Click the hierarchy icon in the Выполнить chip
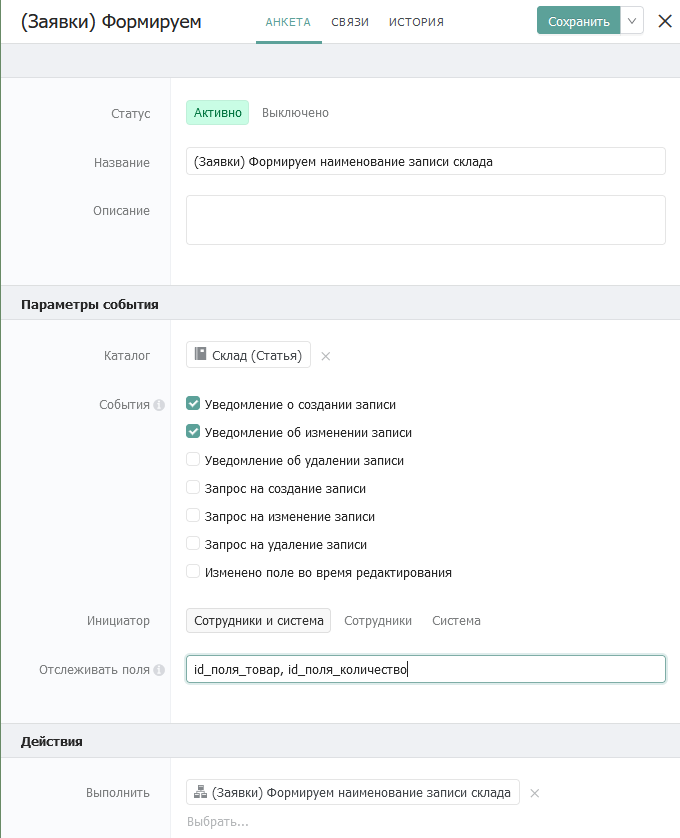The height and width of the screenshot is (838, 680). coord(200,792)
